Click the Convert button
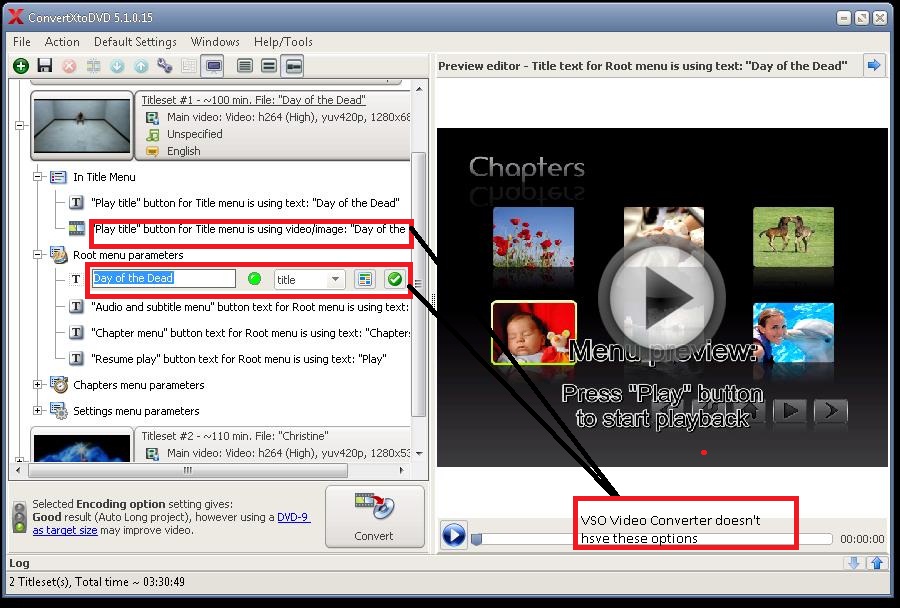 (375, 516)
